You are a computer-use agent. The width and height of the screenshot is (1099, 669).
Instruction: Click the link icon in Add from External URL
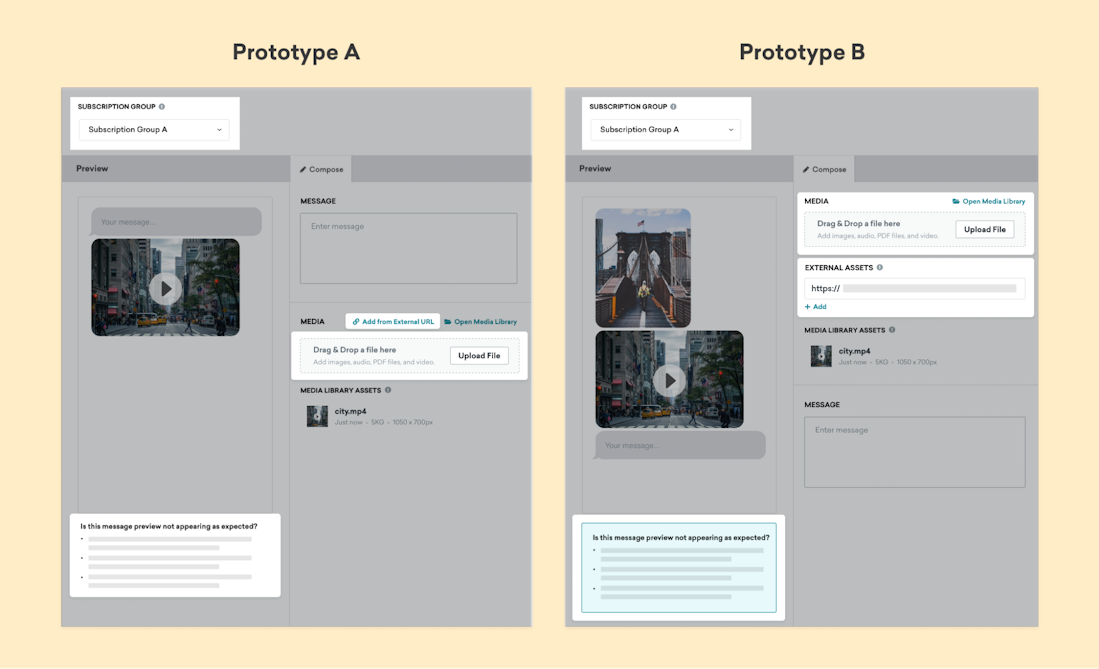(357, 321)
